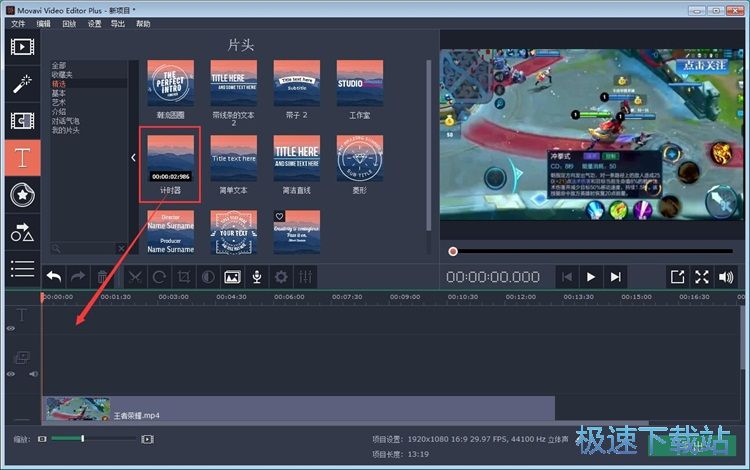Click the undo arrow button
The width and height of the screenshot is (750, 470).
click(x=54, y=277)
